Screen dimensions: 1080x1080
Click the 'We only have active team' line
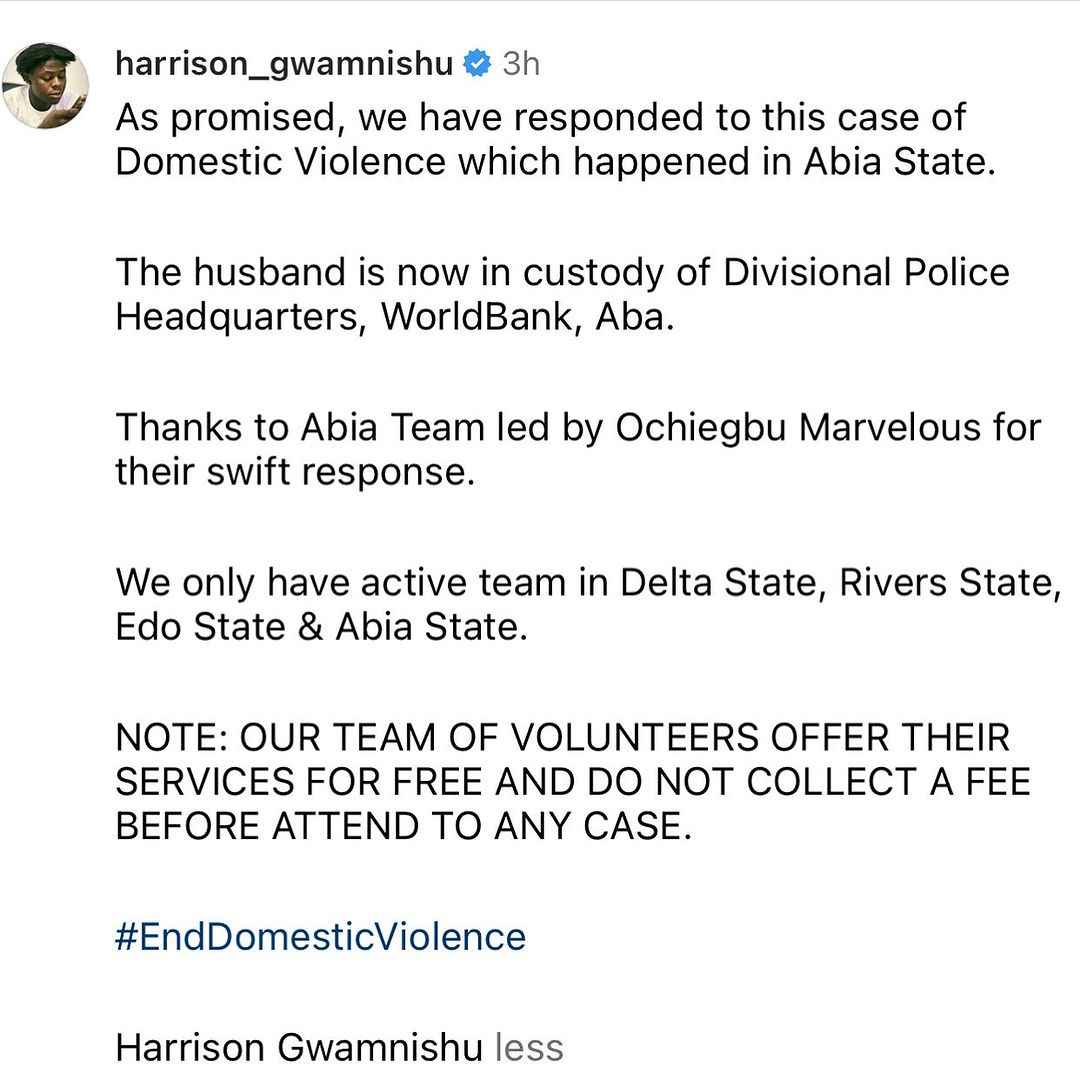(588, 583)
